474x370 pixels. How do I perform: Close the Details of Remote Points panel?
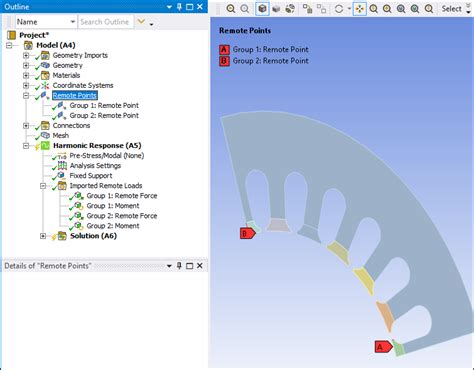click(200, 266)
